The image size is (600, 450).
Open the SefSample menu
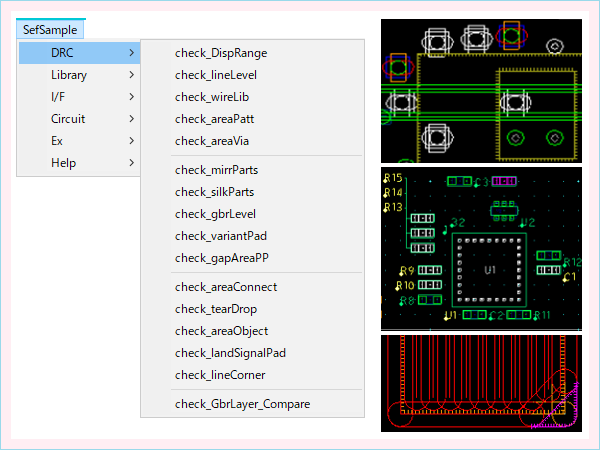coord(50,30)
